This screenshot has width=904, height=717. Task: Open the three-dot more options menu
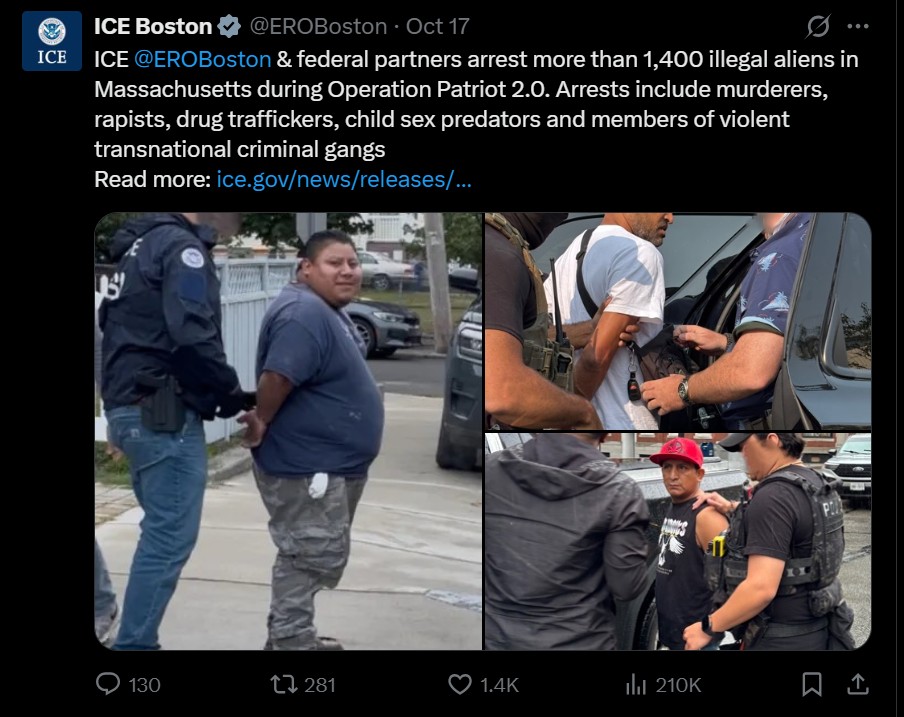click(x=858, y=26)
